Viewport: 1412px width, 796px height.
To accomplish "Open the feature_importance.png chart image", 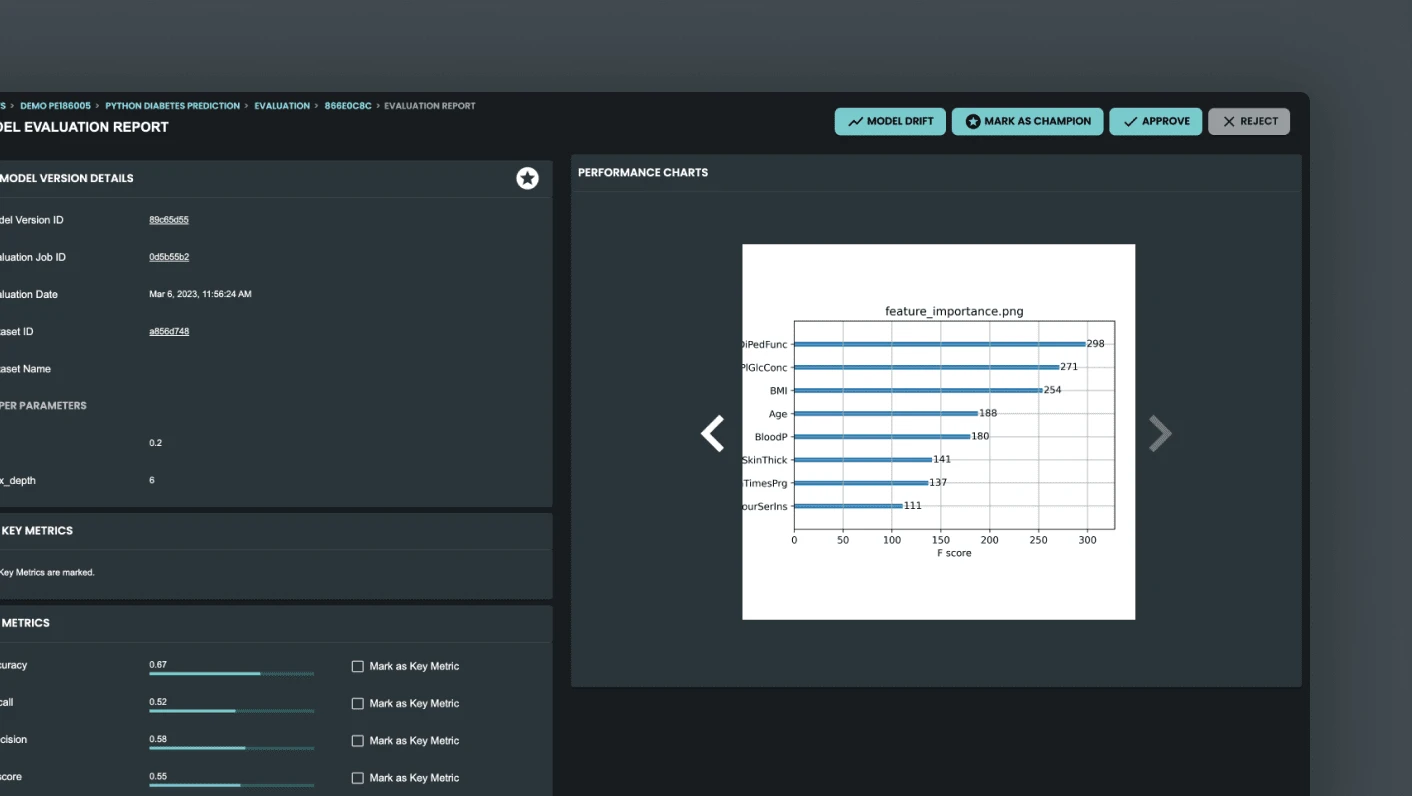I will click(938, 432).
